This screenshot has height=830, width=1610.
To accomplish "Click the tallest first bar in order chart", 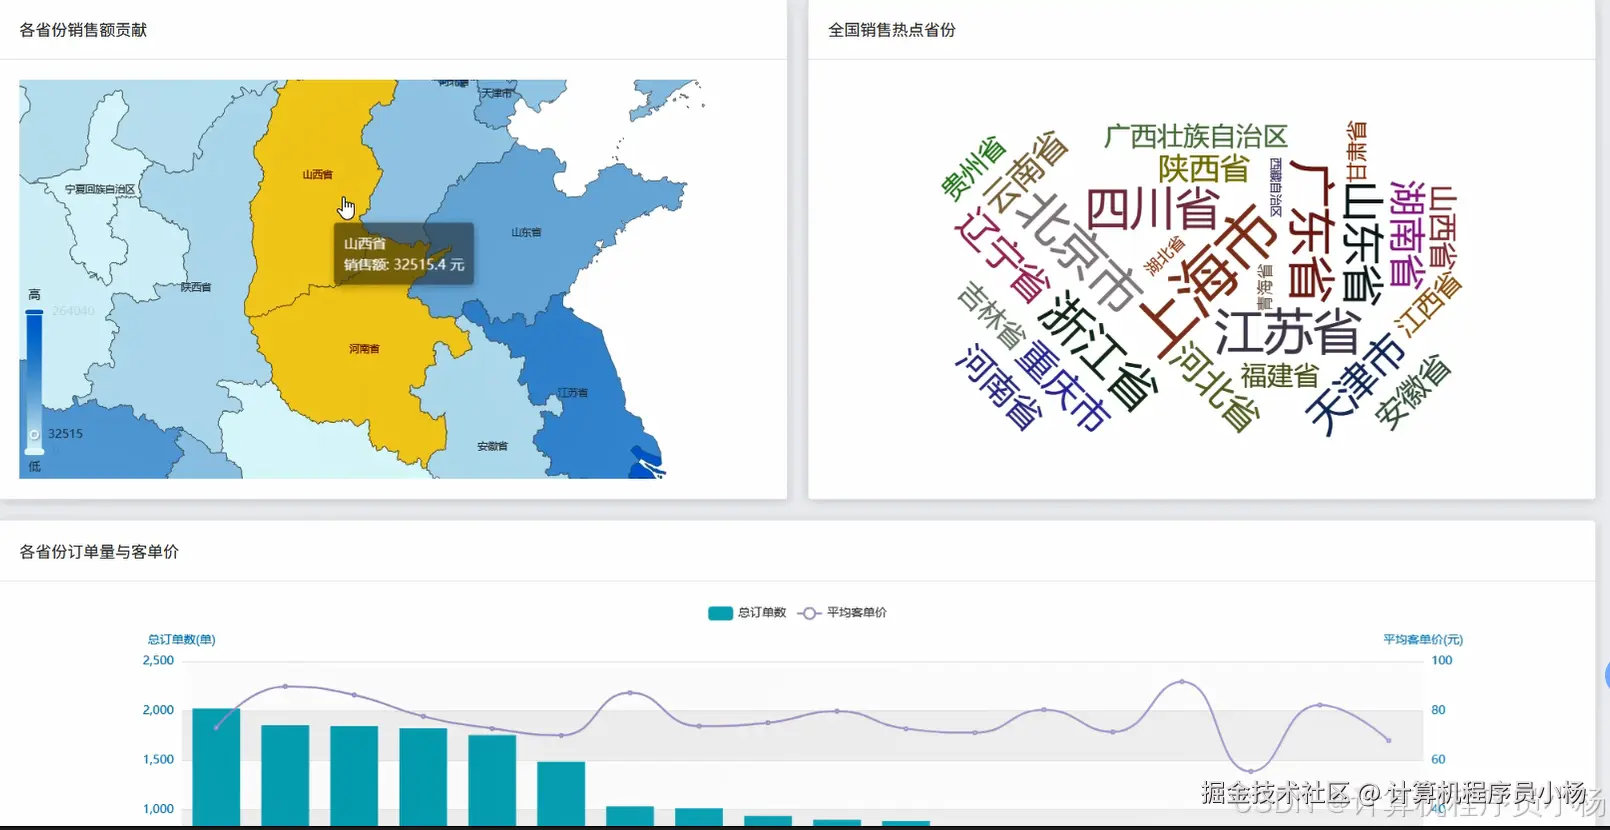I will pyautogui.click(x=216, y=766).
